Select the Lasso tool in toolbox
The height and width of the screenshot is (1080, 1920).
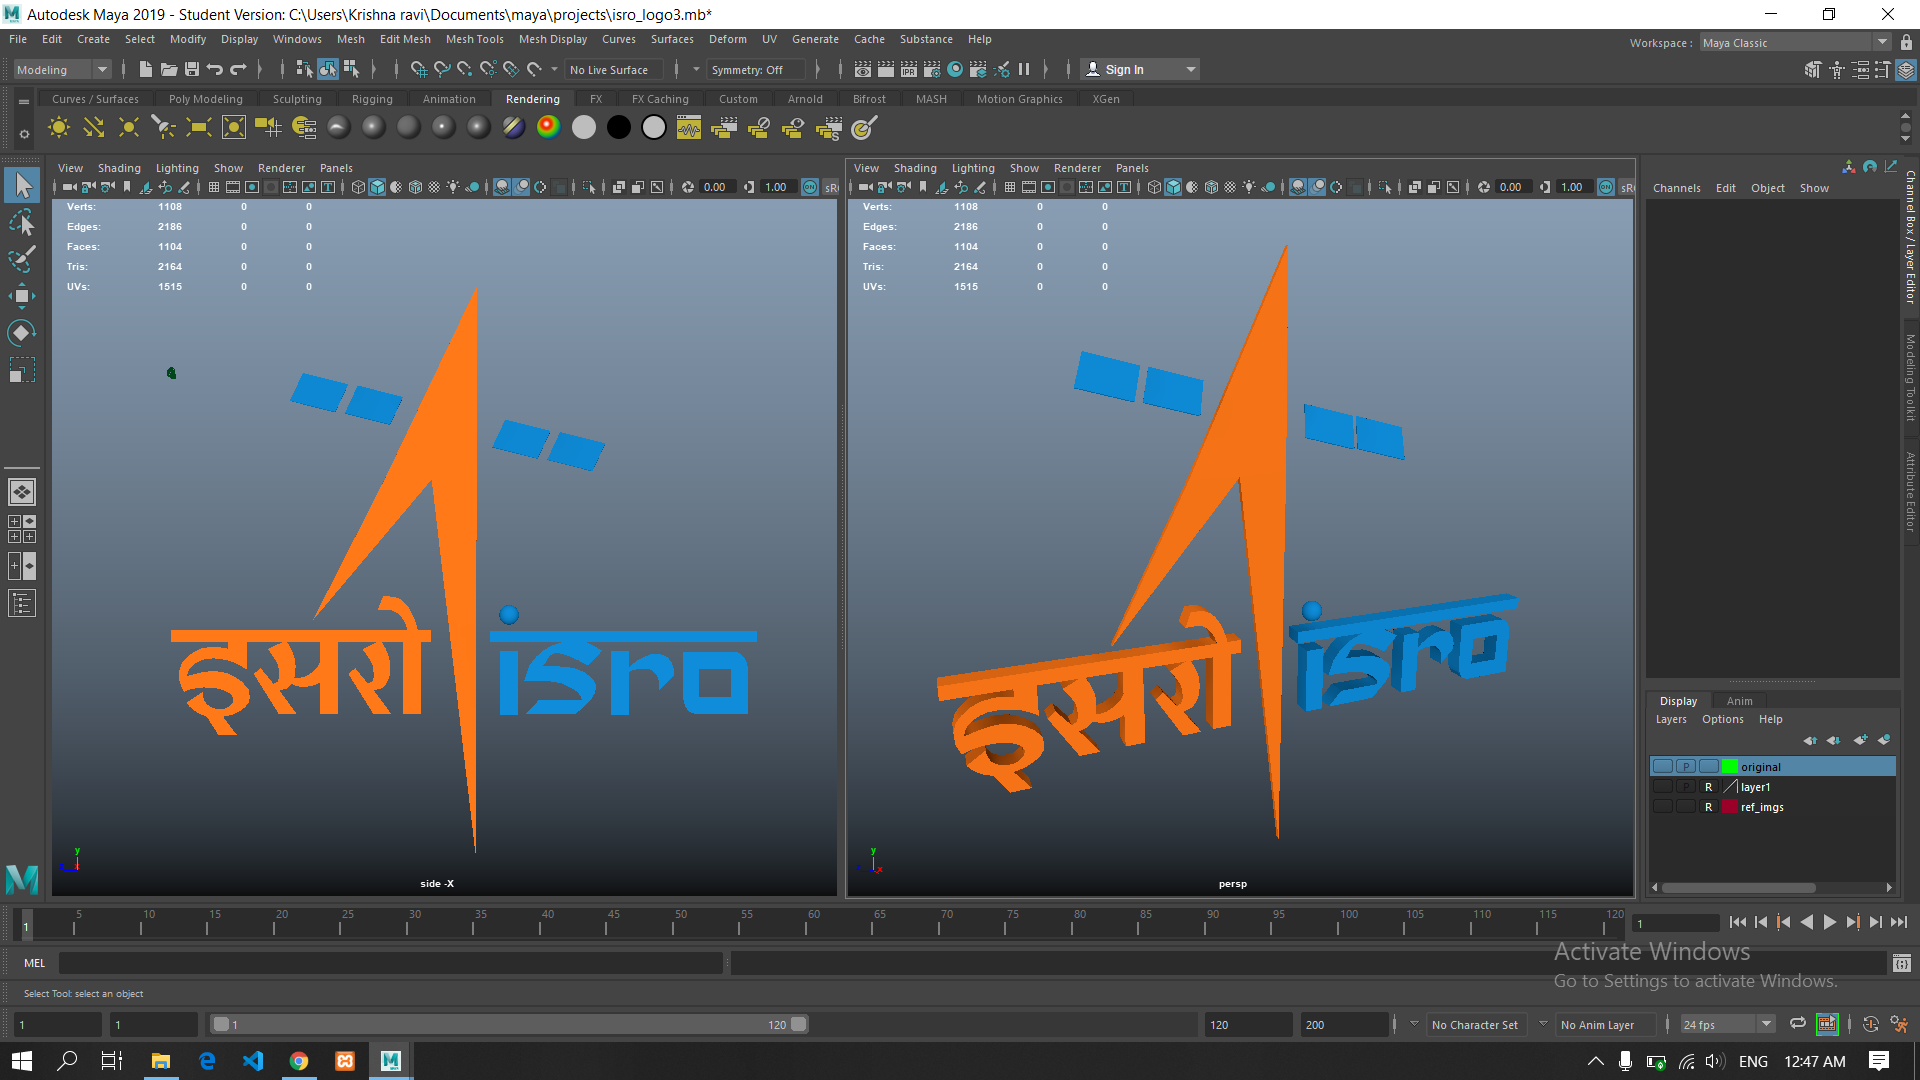click(x=22, y=222)
